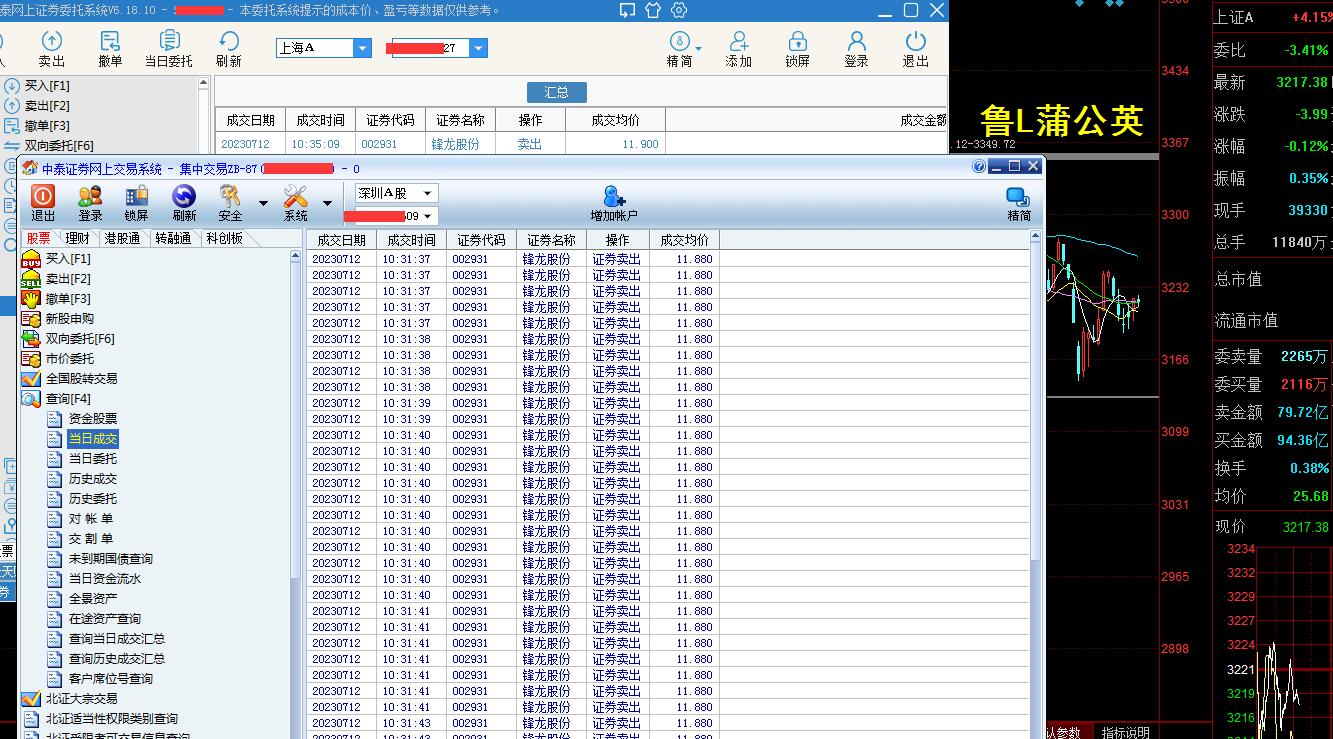Click the message icon in the back title bar

click(627, 10)
